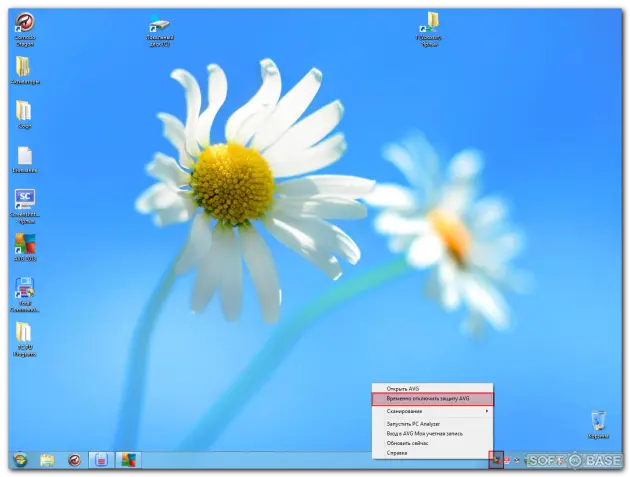
Task: Select the blank document file on desktop
Action: [24, 155]
